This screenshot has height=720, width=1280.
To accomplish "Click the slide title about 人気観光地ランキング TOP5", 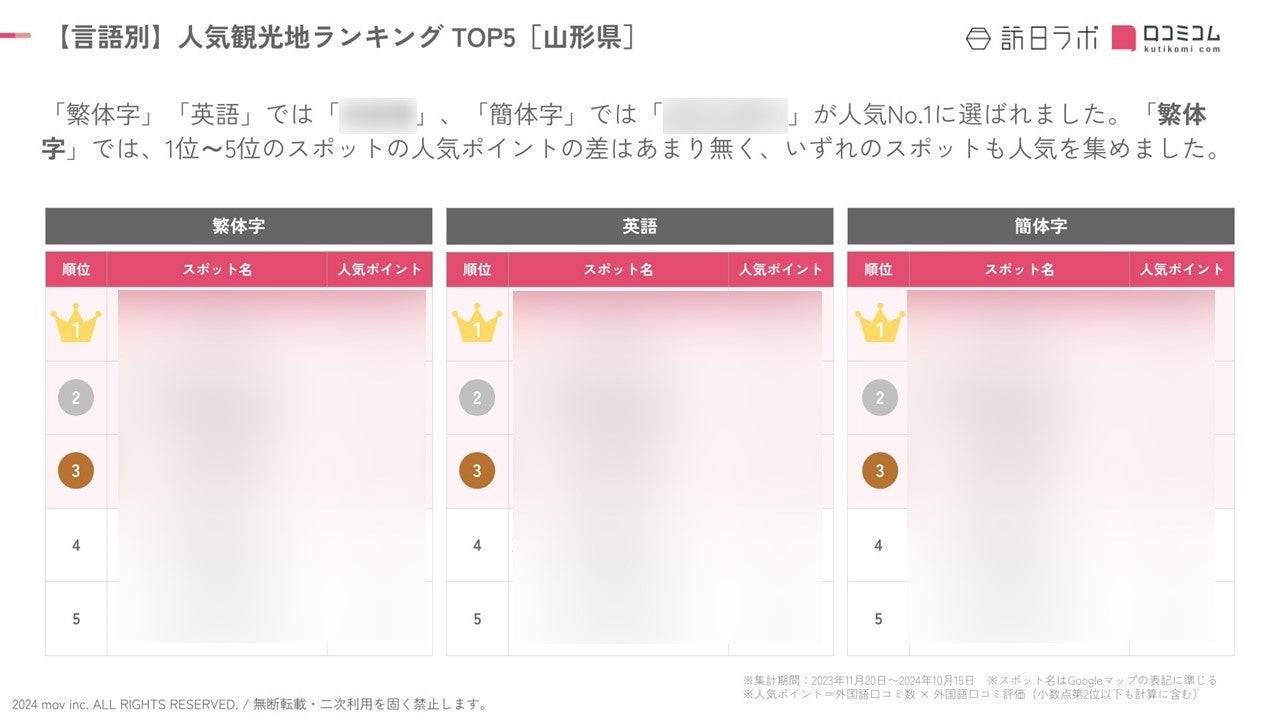I will pyautogui.click(x=345, y=38).
